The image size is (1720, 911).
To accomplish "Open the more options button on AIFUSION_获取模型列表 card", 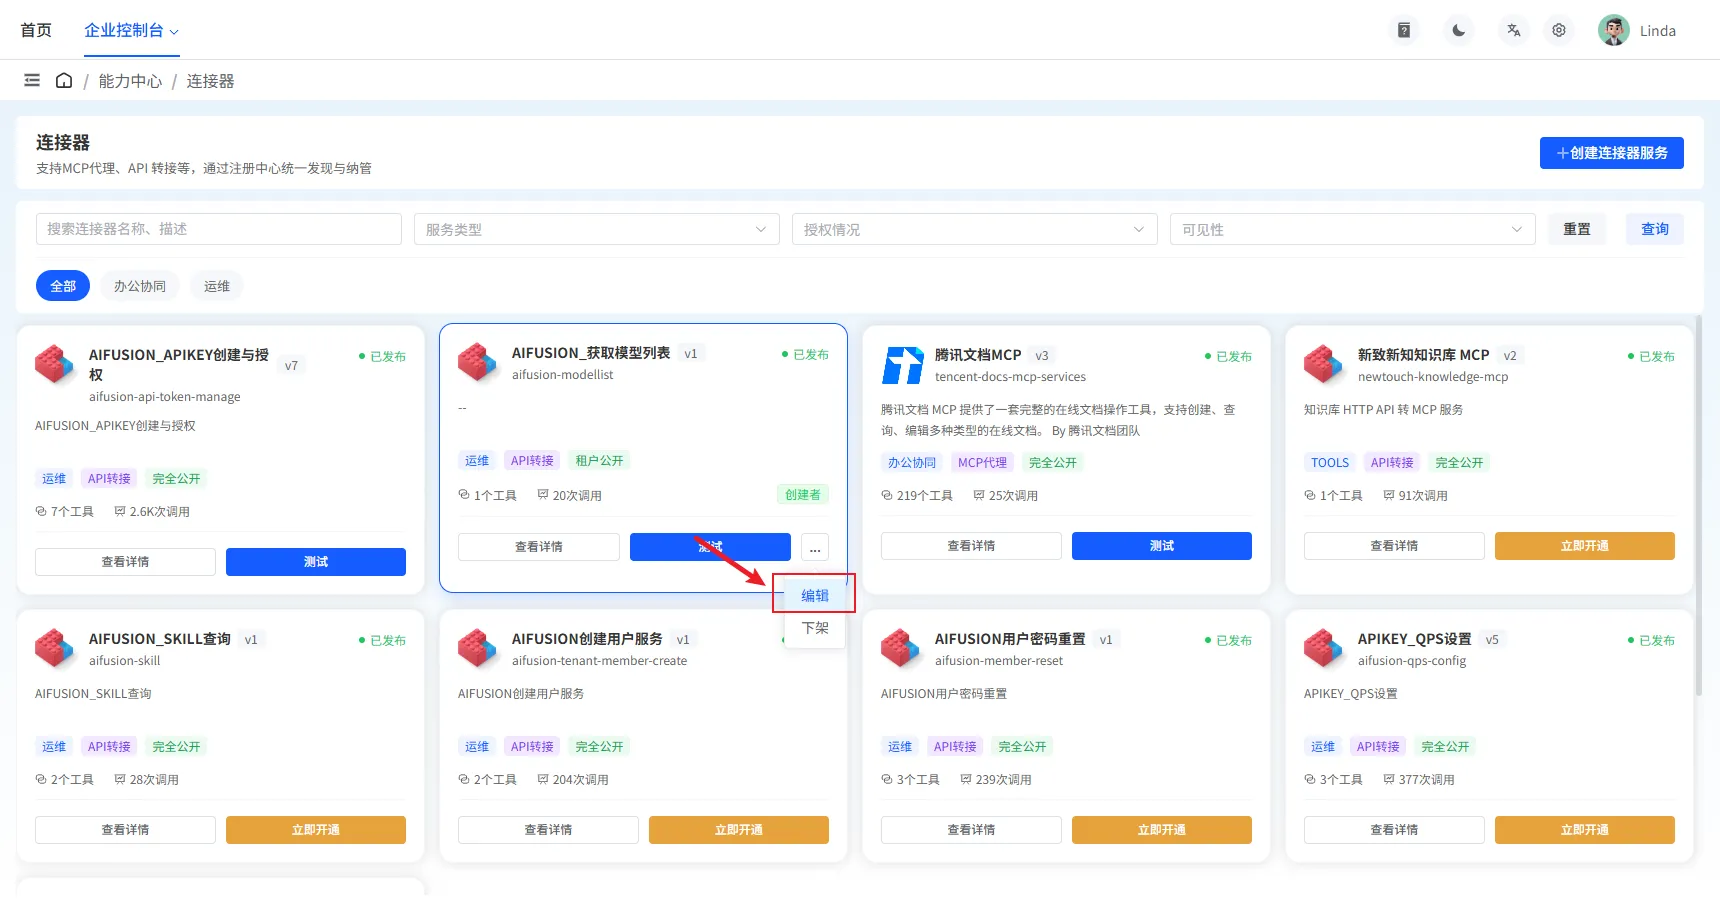I will point(815,547).
